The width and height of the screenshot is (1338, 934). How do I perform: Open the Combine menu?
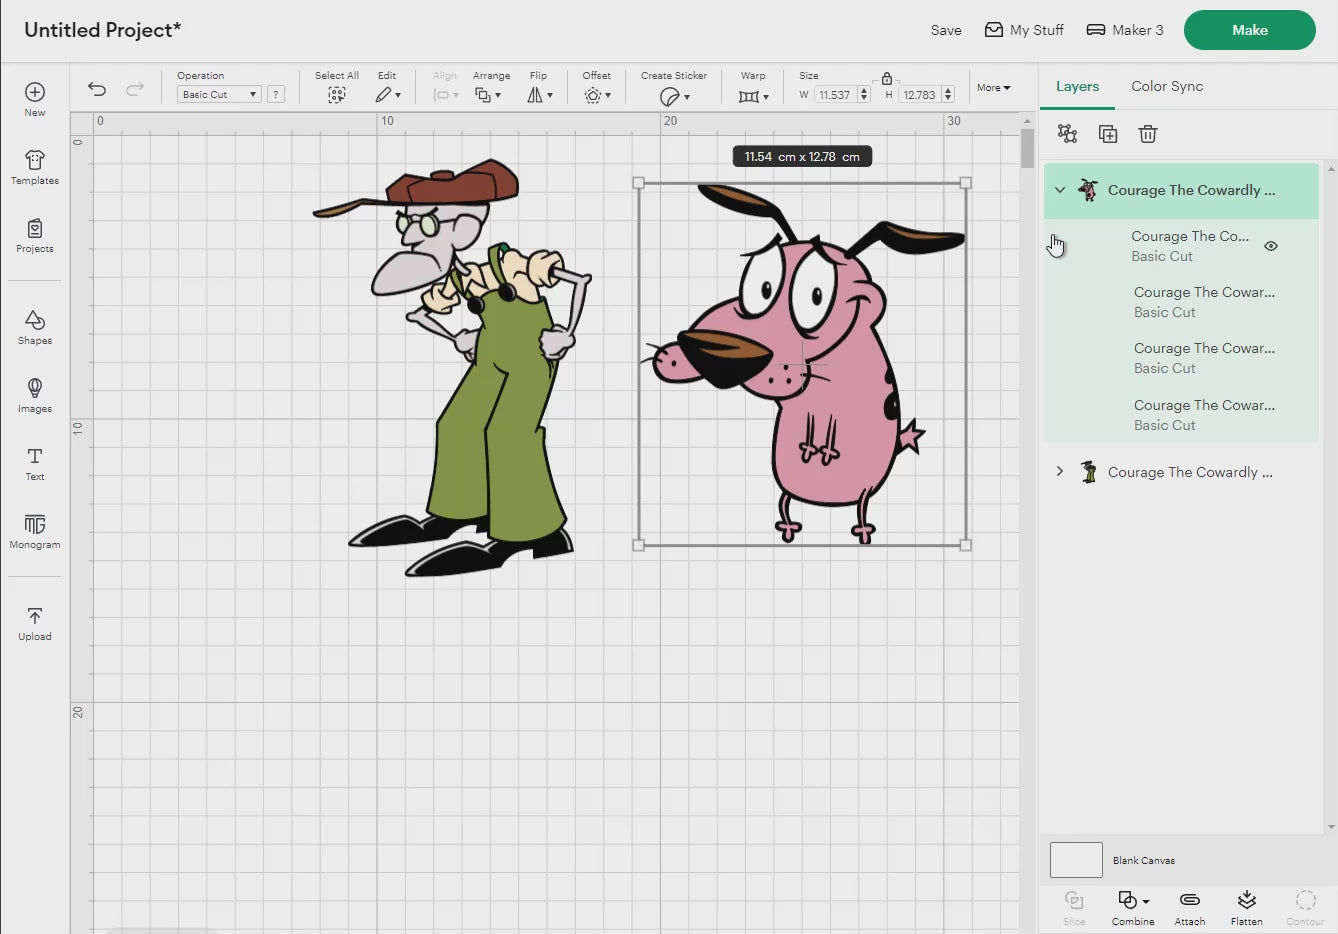point(1133,908)
